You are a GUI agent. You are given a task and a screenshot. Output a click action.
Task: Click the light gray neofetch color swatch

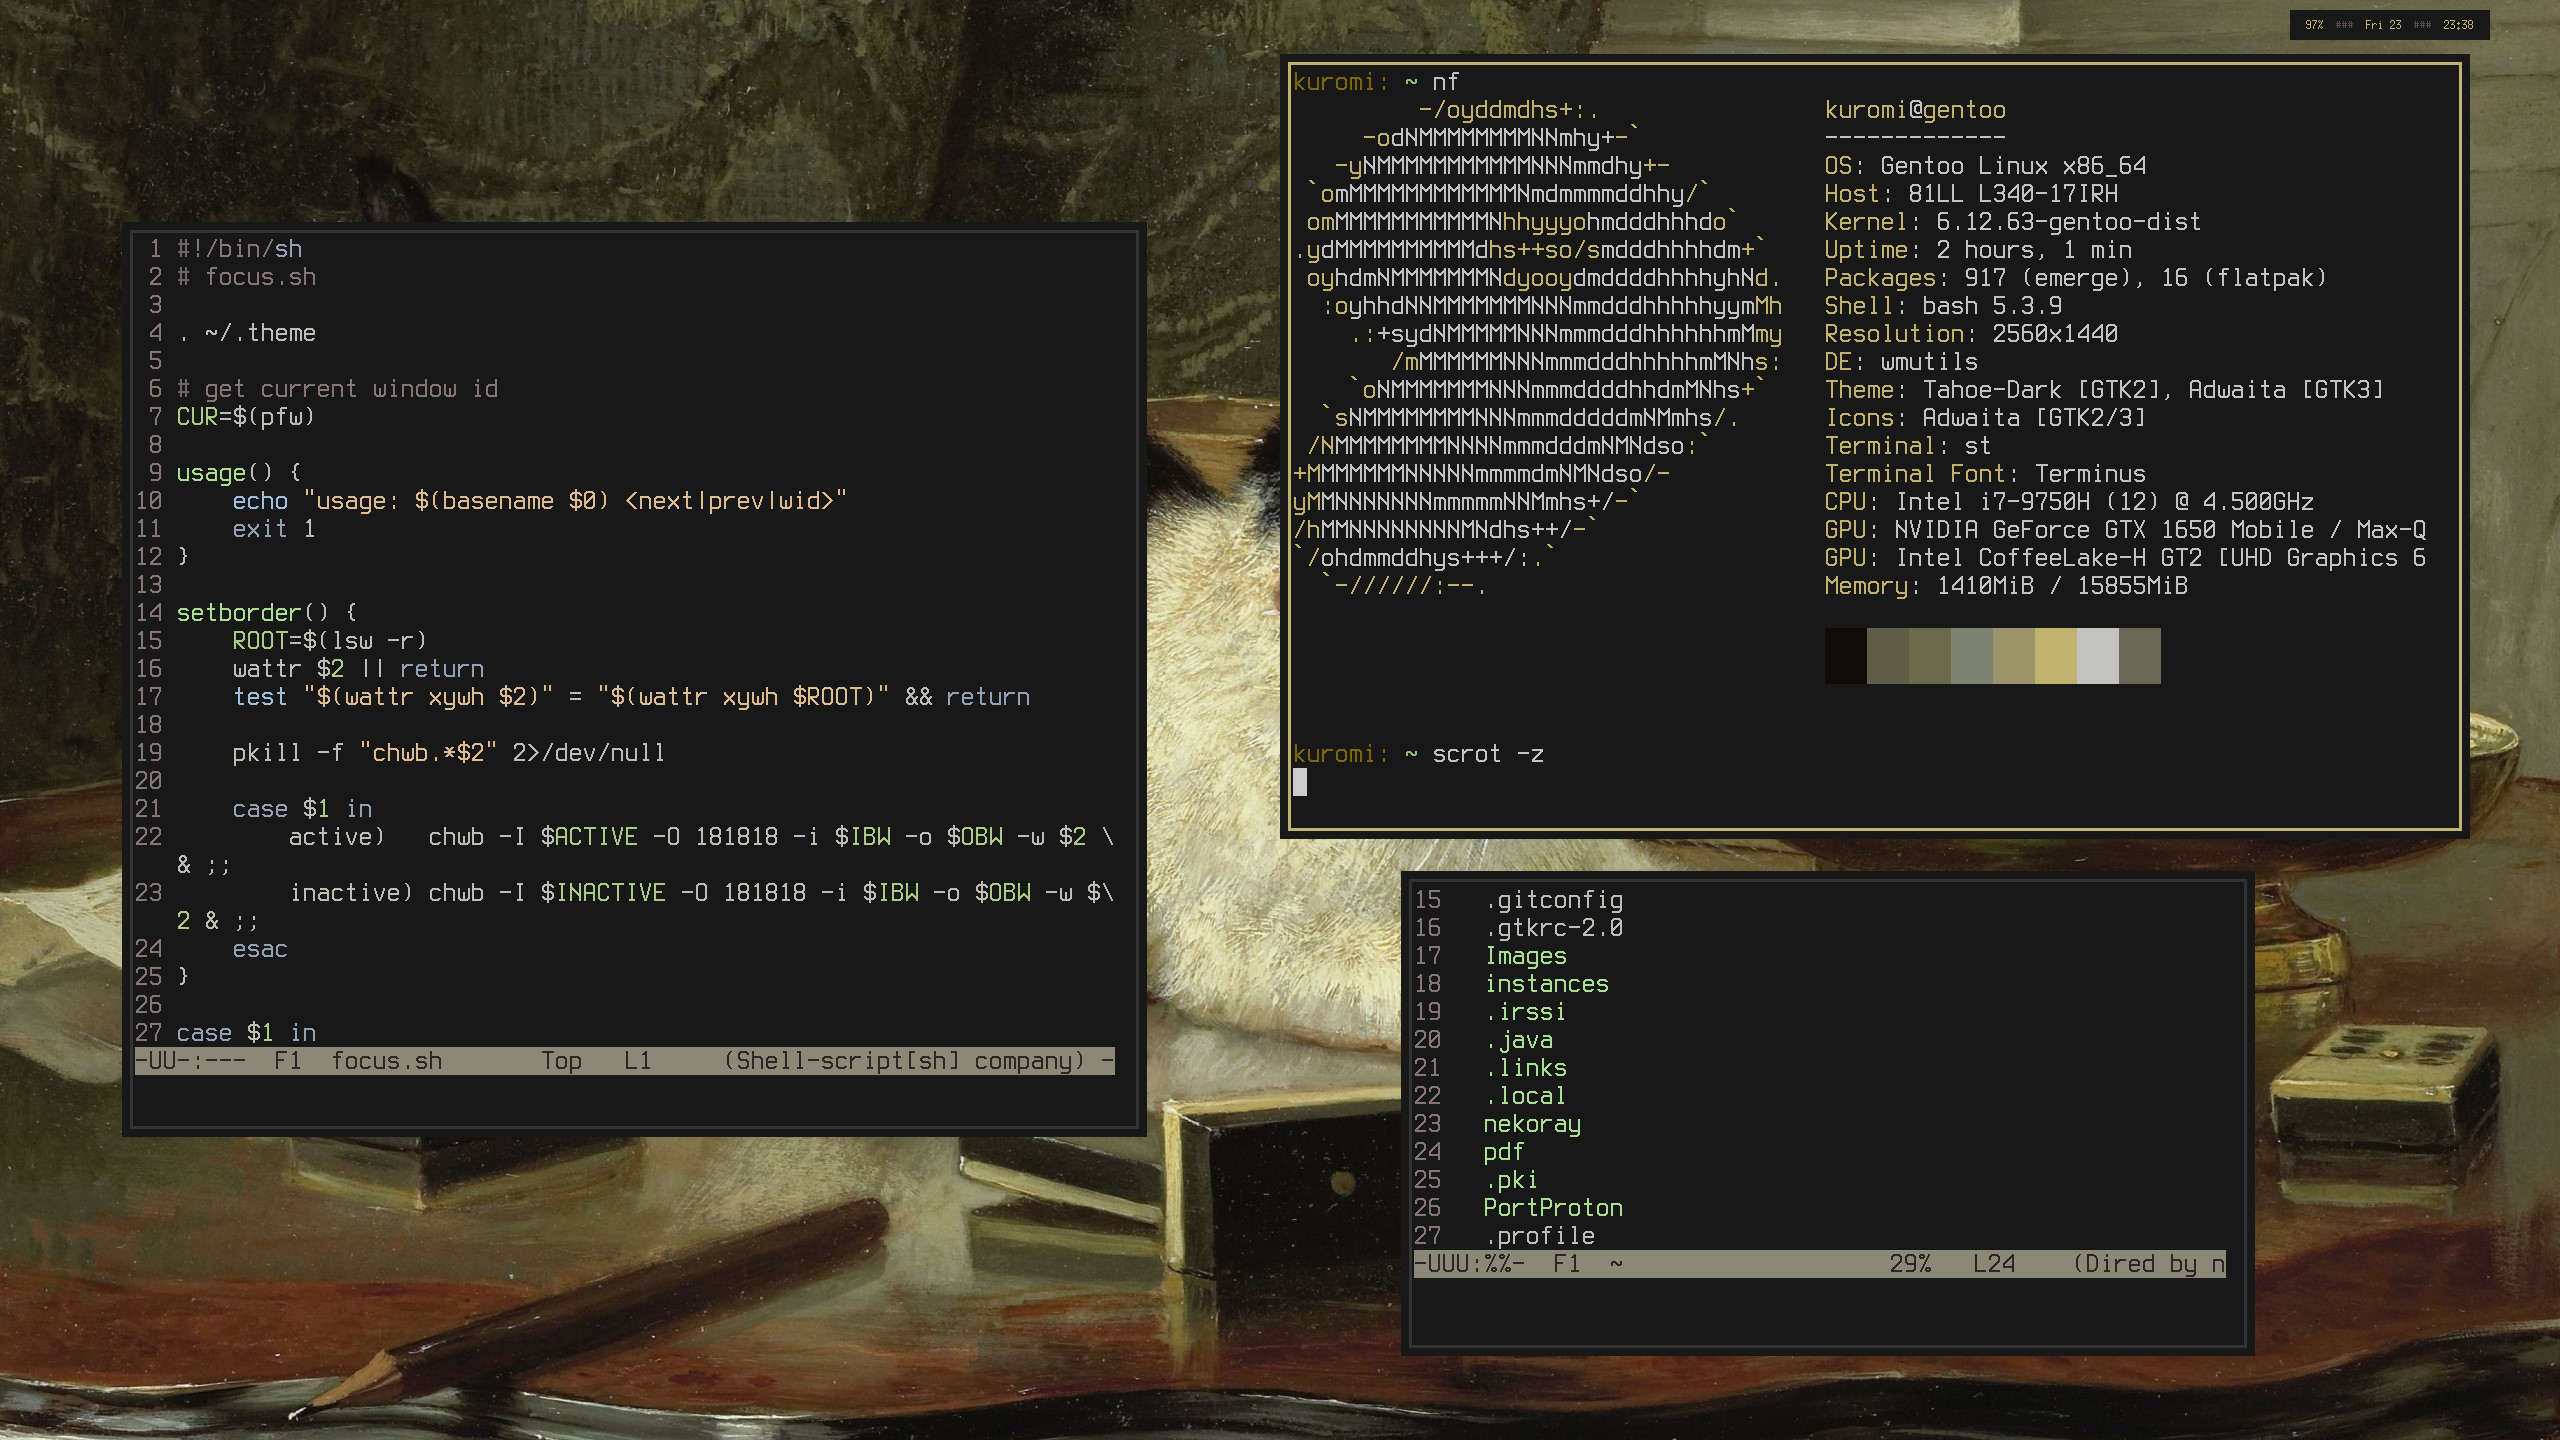tap(2097, 656)
